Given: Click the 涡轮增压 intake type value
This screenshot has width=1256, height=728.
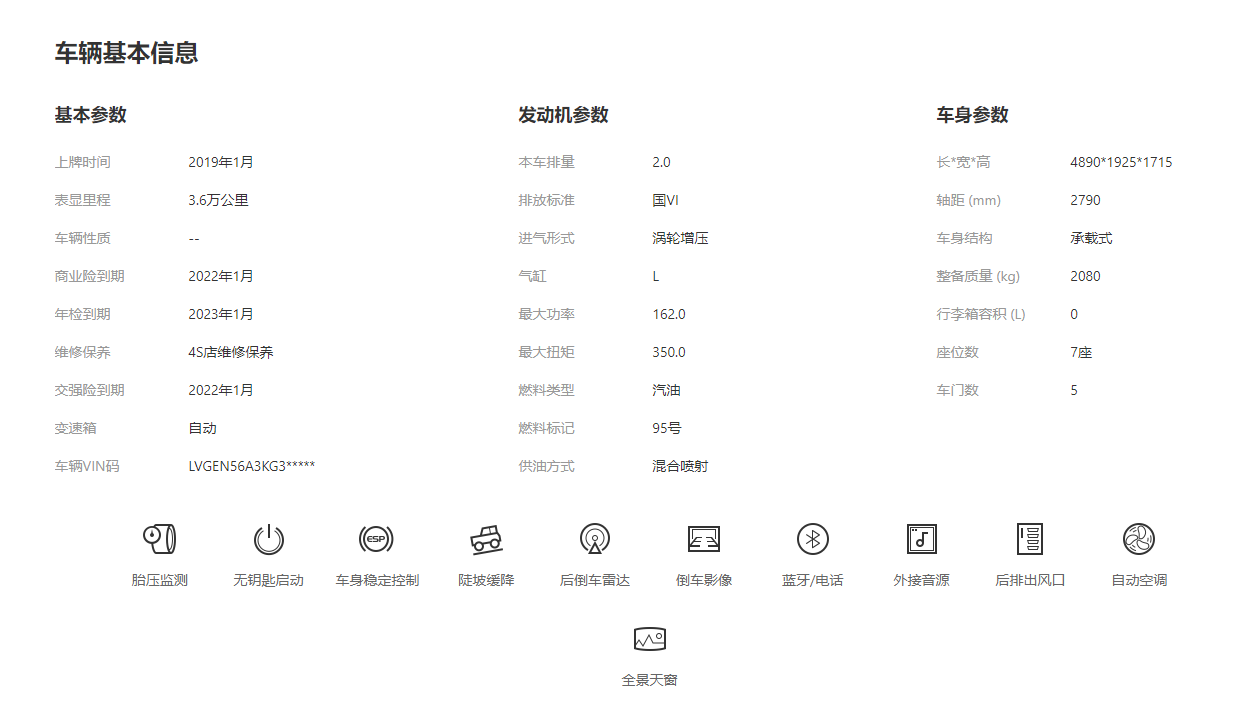Looking at the screenshot, I should pos(680,238).
